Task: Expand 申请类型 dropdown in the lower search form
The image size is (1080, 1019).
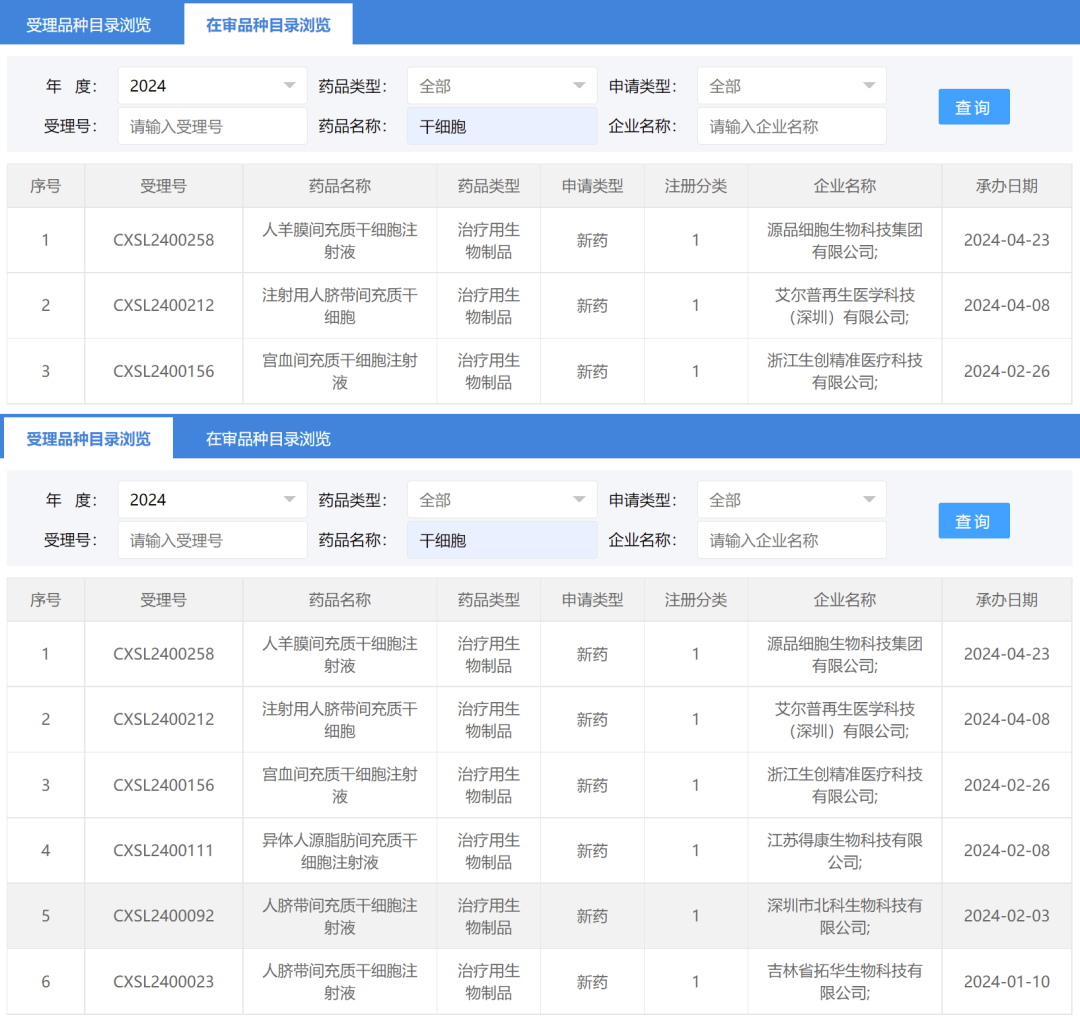Action: tap(791, 500)
